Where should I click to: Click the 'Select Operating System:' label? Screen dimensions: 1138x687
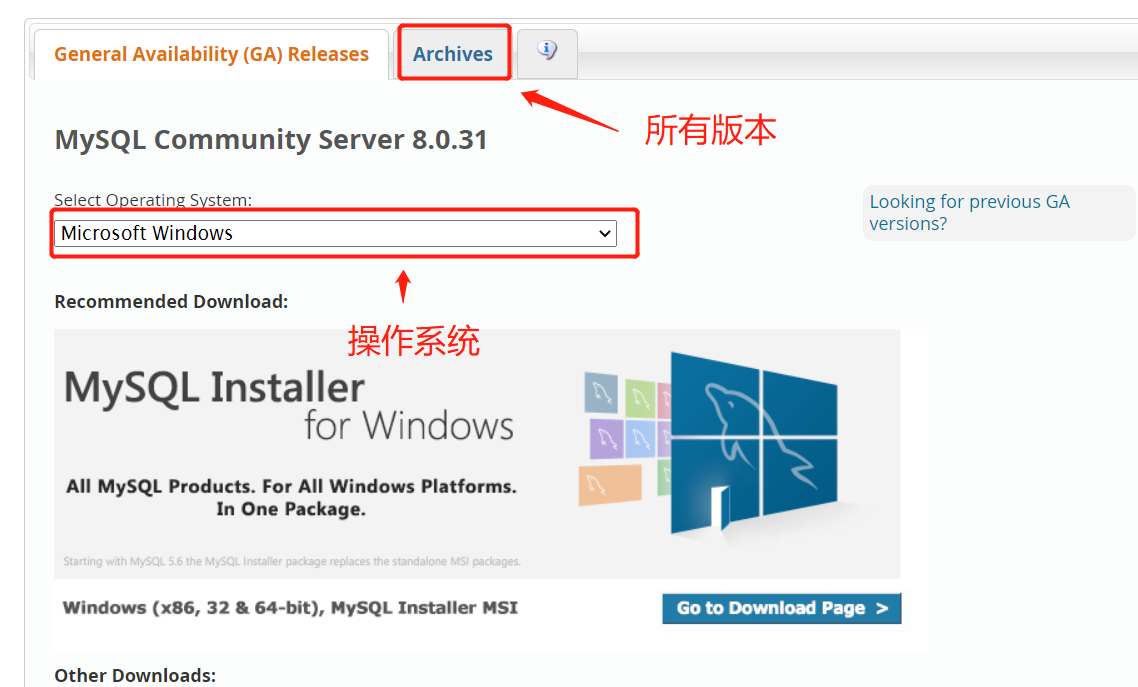coord(153,199)
